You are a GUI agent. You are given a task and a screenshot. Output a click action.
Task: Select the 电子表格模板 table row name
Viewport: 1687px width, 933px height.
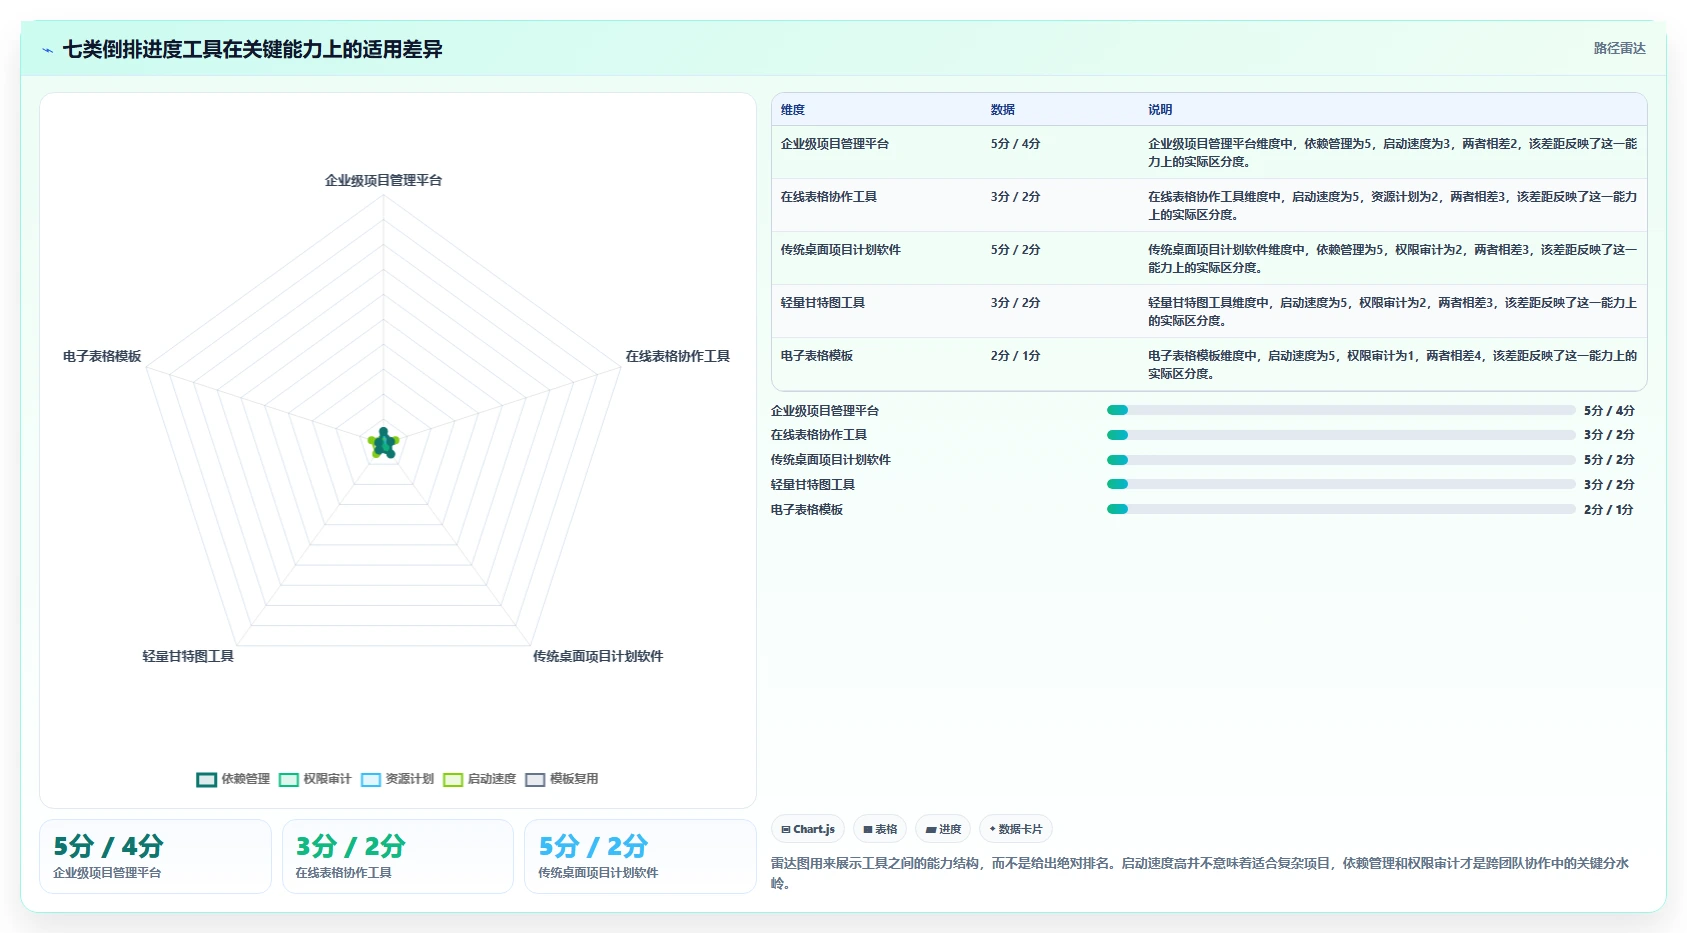click(x=817, y=356)
